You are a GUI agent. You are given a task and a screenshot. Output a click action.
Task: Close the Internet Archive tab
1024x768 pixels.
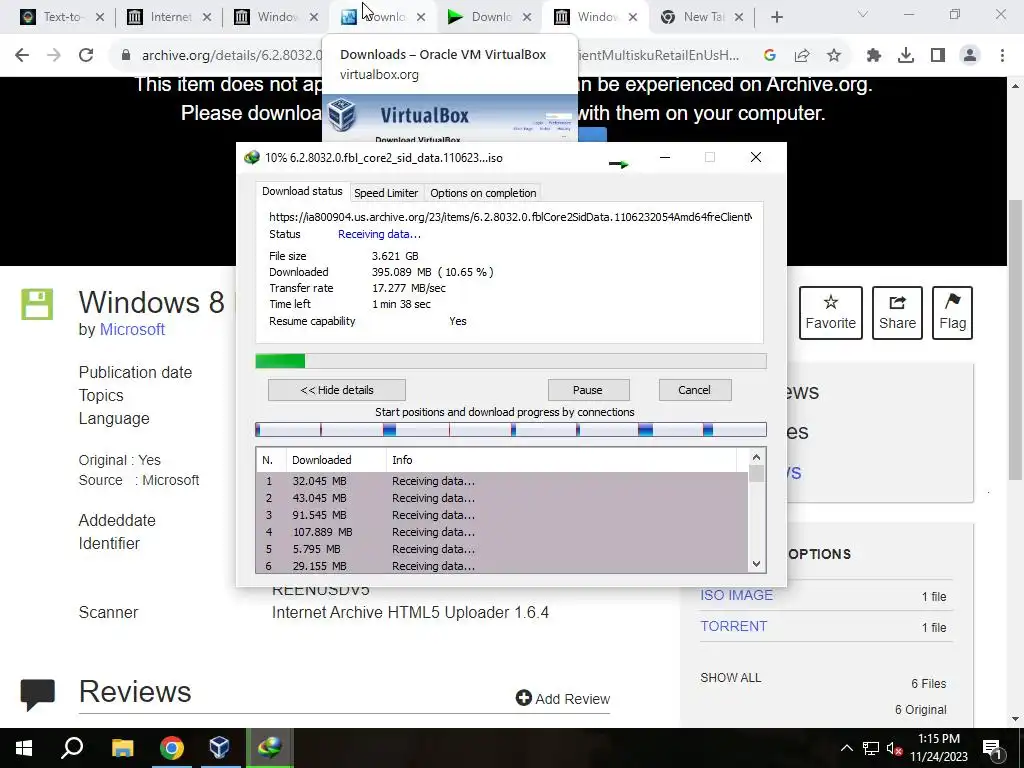coord(207,18)
